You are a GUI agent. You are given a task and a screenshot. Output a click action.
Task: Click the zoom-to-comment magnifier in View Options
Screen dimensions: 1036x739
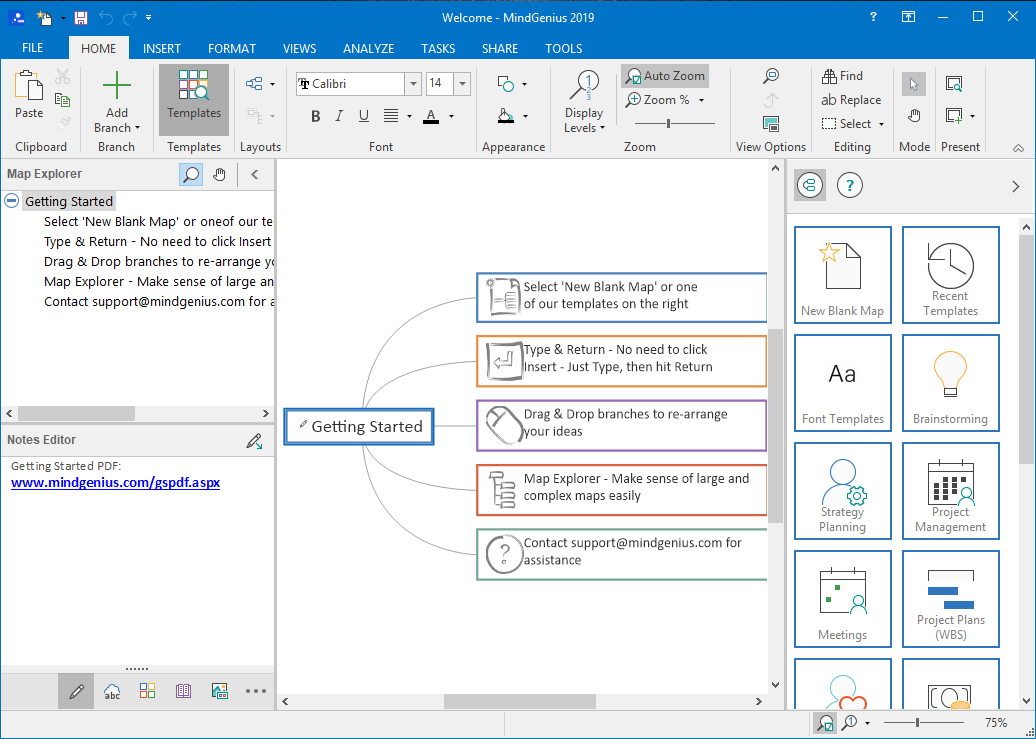(770, 76)
